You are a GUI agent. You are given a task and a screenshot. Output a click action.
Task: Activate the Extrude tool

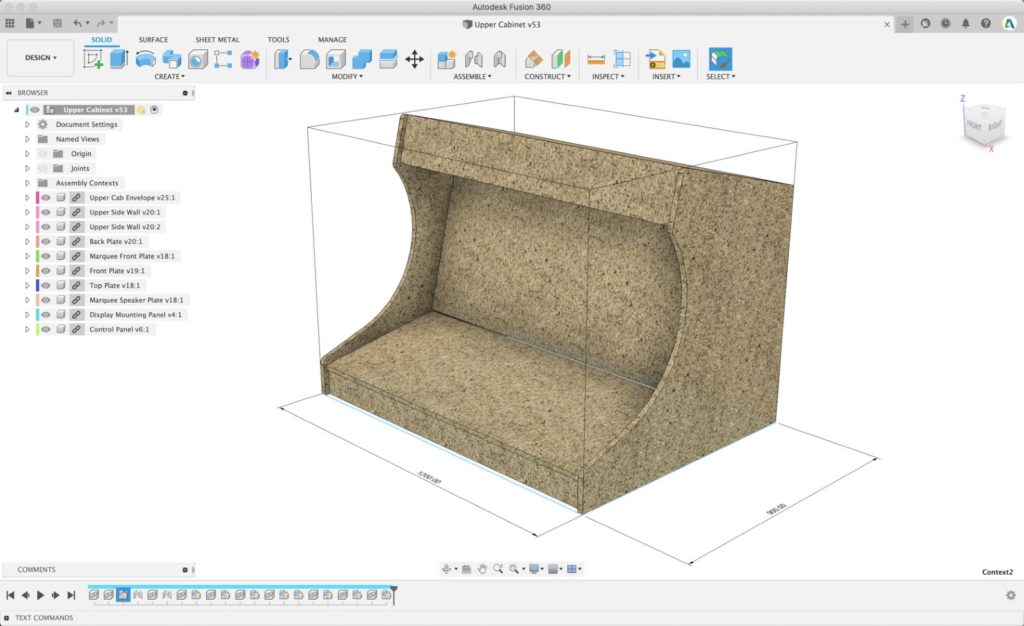[119, 60]
